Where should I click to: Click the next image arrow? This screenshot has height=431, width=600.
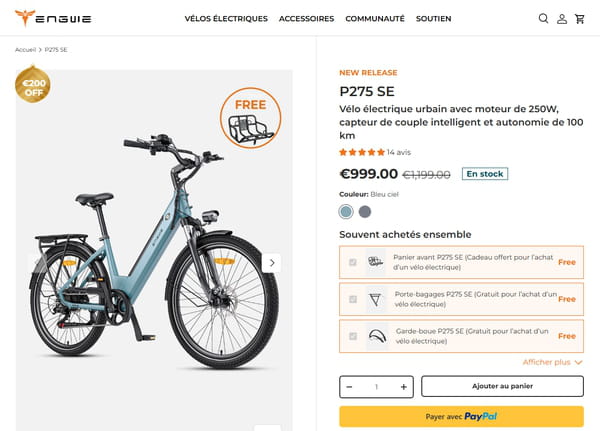click(271, 262)
